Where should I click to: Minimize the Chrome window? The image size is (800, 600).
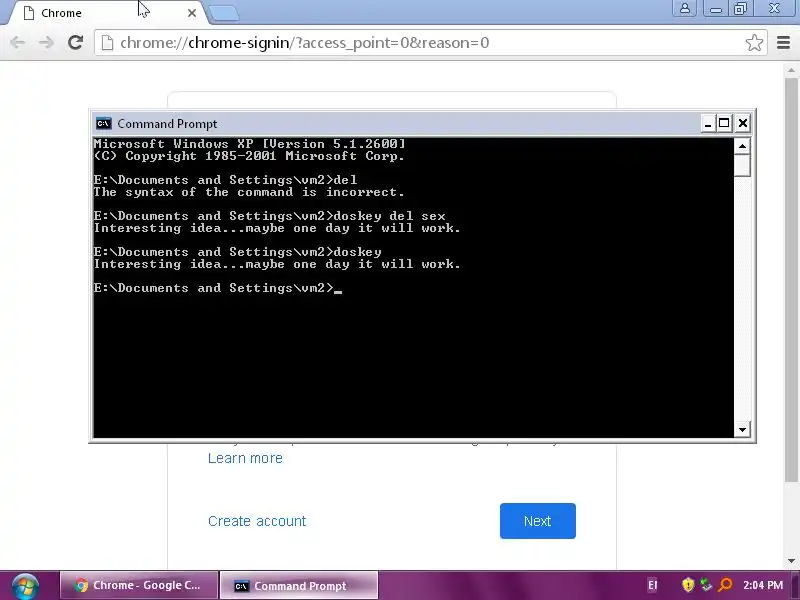click(715, 8)
